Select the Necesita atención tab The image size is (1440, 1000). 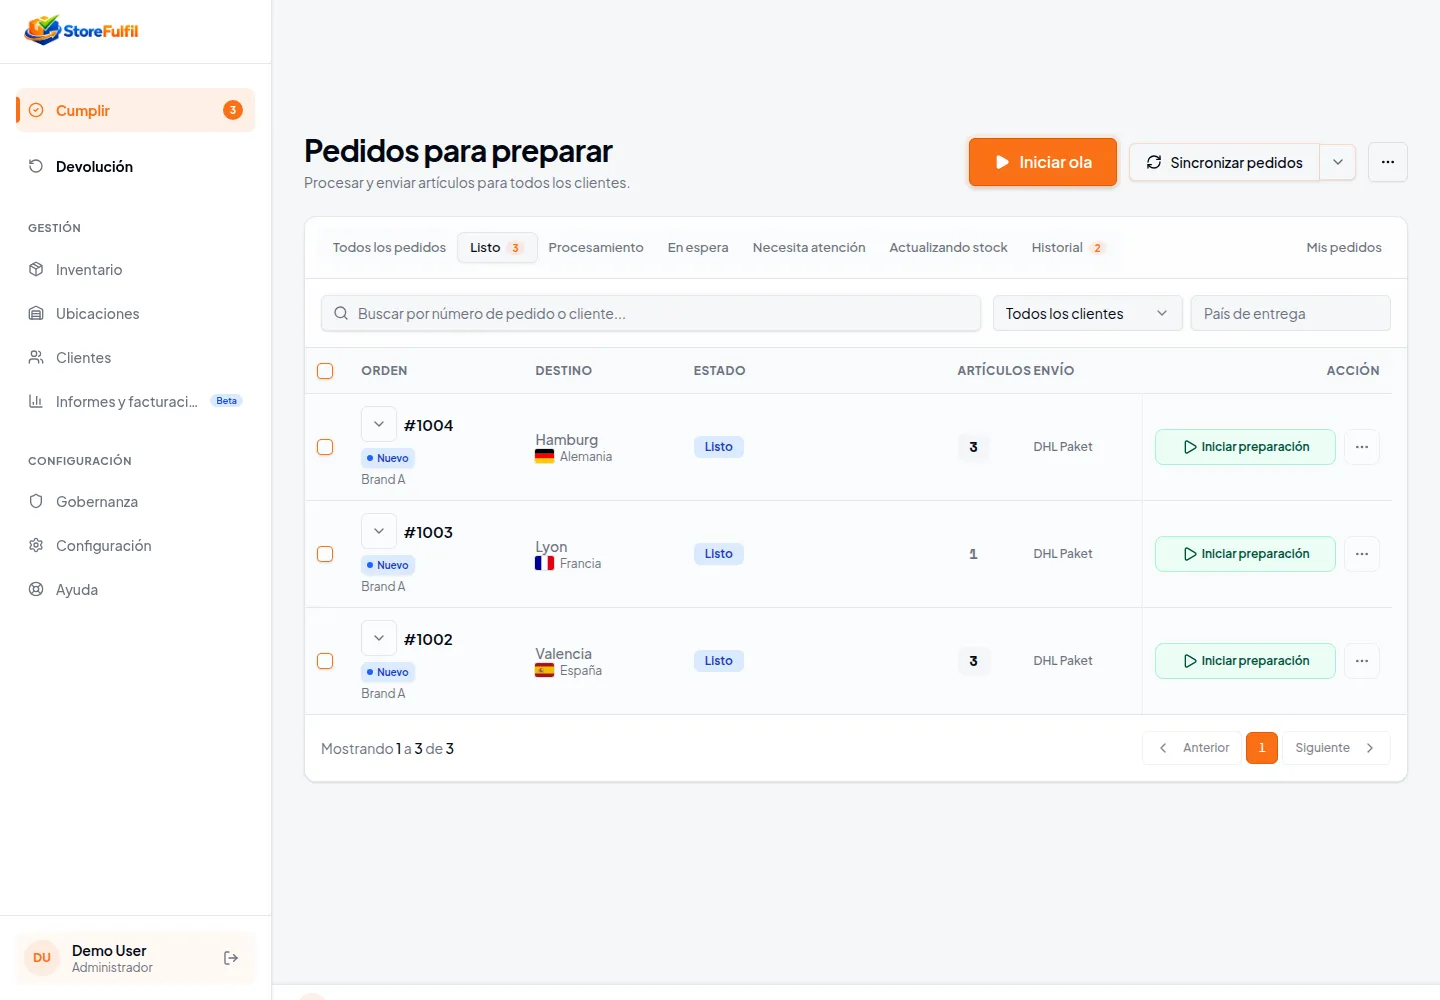pos(809,247)
